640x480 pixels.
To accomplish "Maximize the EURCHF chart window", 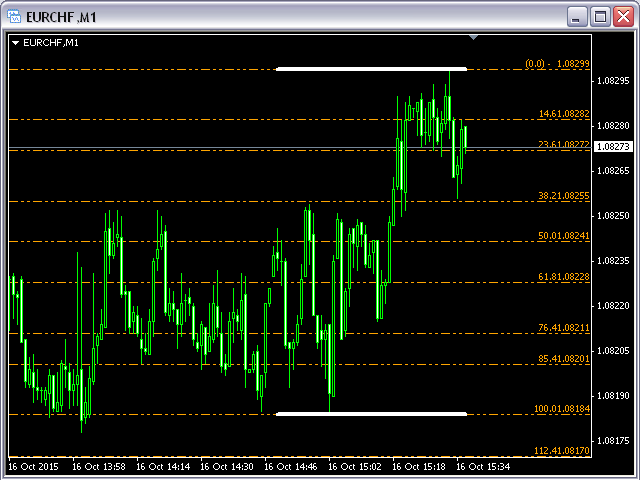I will (600, 17).
